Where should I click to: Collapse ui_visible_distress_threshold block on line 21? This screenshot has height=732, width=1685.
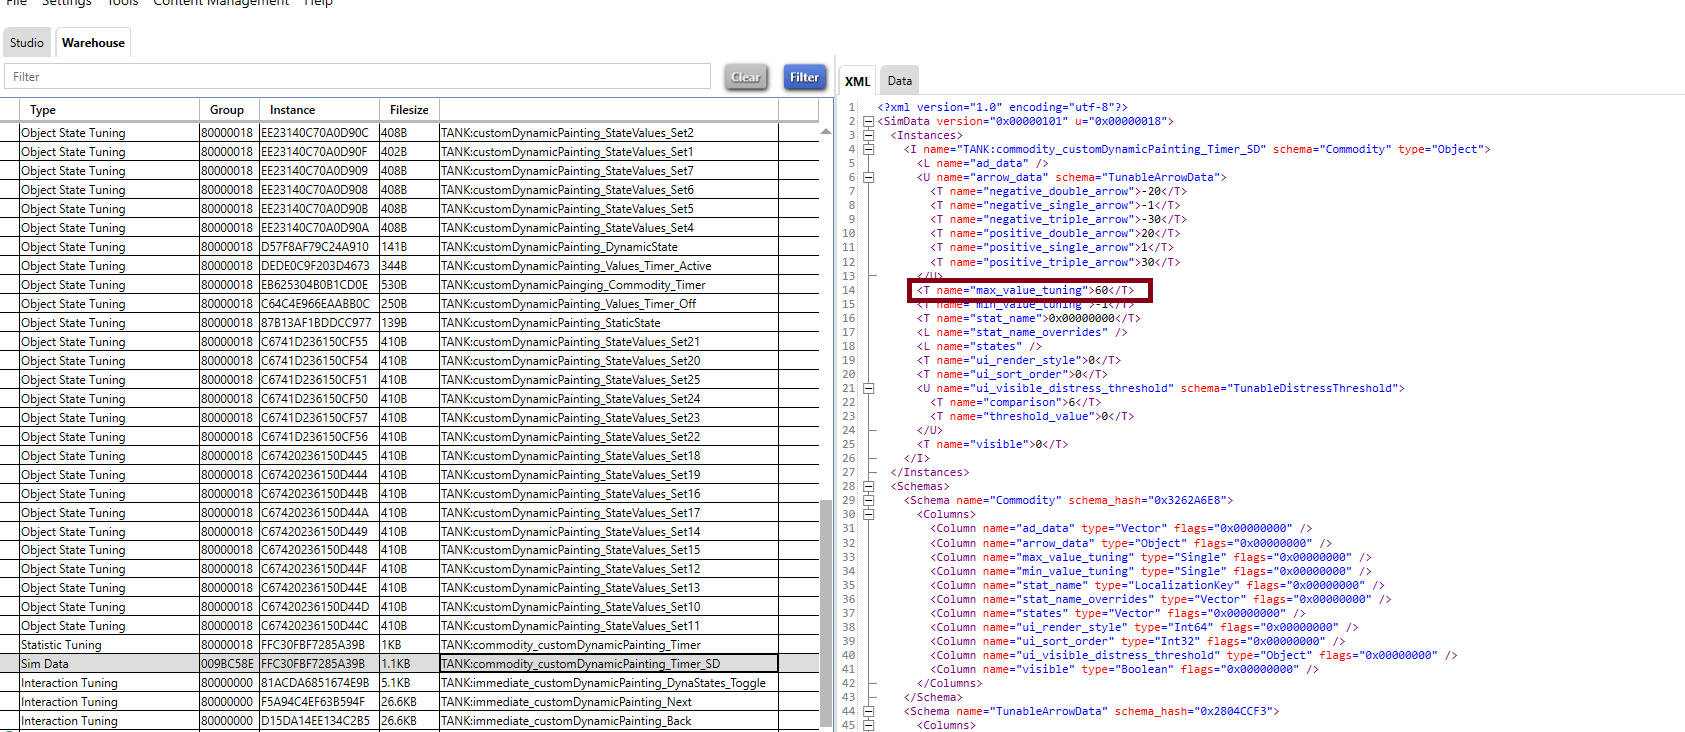[x=869, y=388]
